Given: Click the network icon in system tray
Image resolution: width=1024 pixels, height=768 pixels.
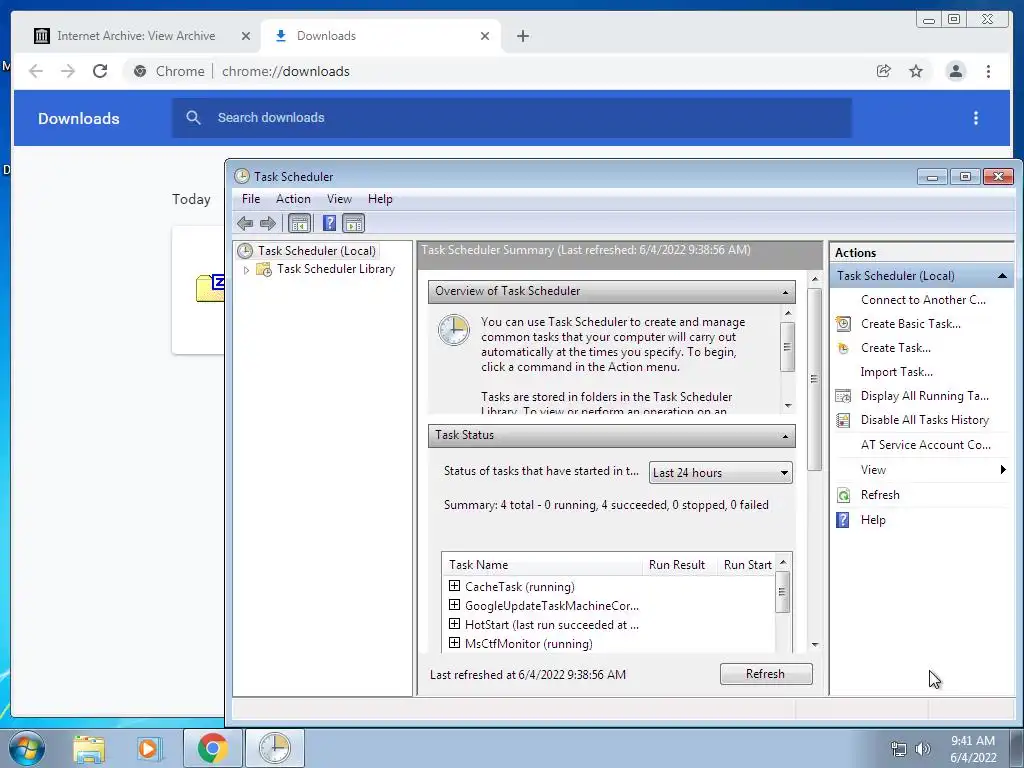Looking at the screenshot, I should point(899,749).
